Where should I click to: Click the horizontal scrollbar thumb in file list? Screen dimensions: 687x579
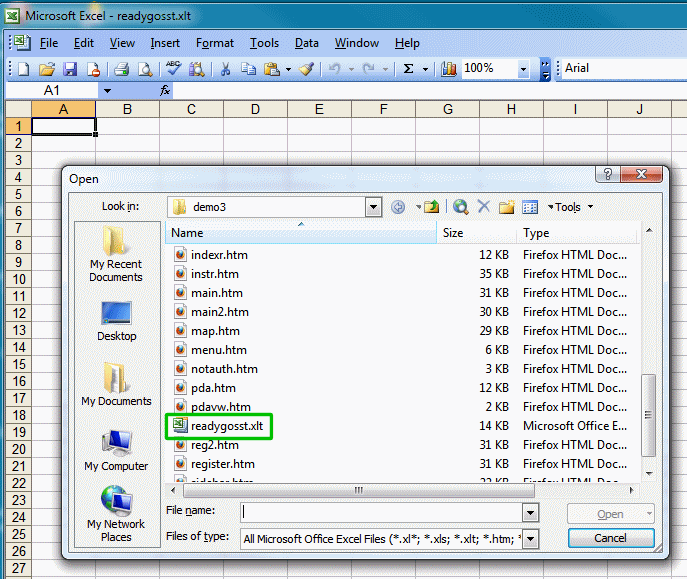(358, 490)
